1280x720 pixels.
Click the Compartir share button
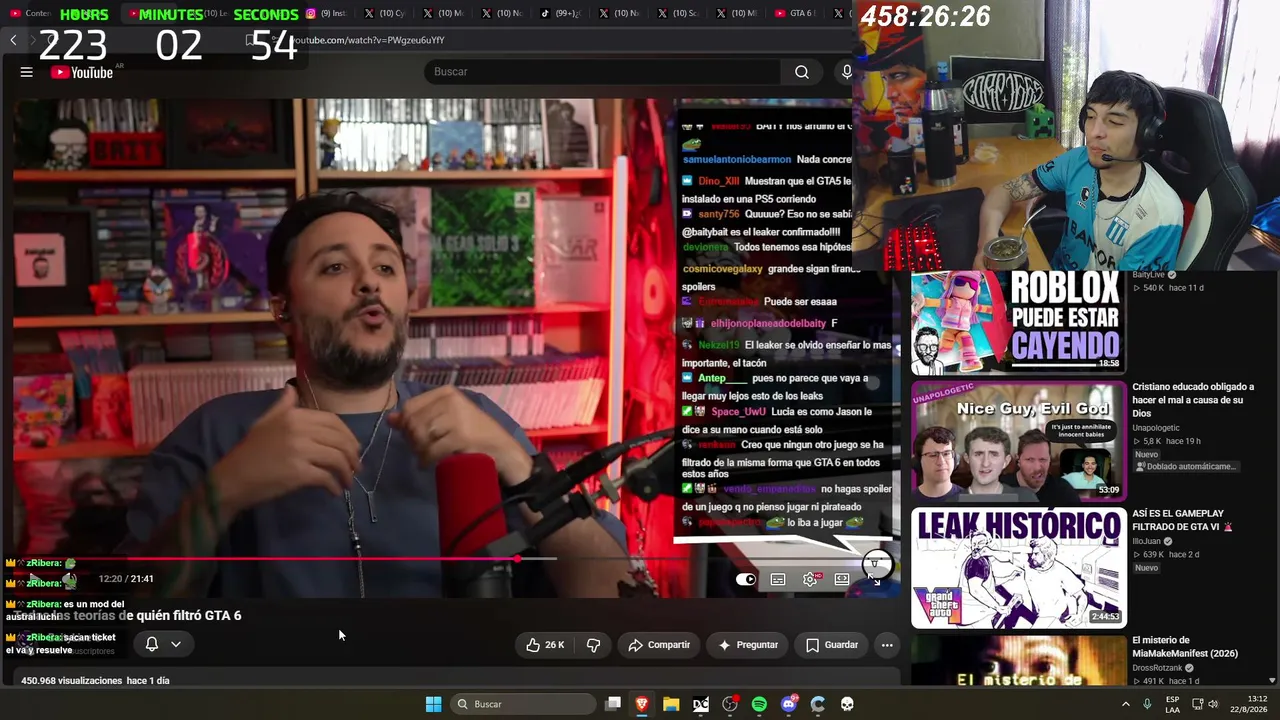point(659,645)
